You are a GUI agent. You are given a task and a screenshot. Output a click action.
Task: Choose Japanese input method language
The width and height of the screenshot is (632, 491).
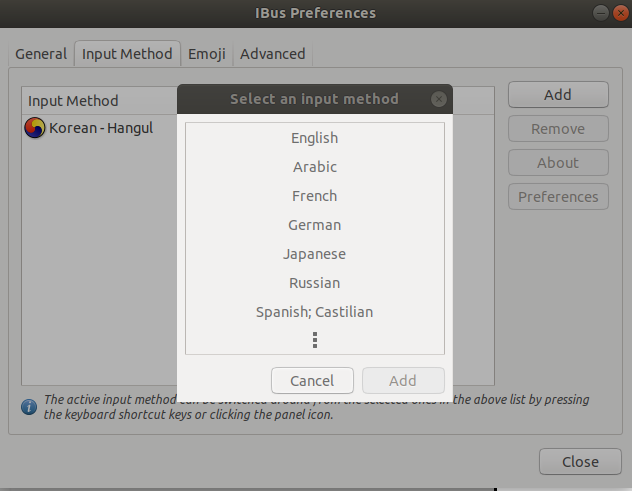(315, 254)
